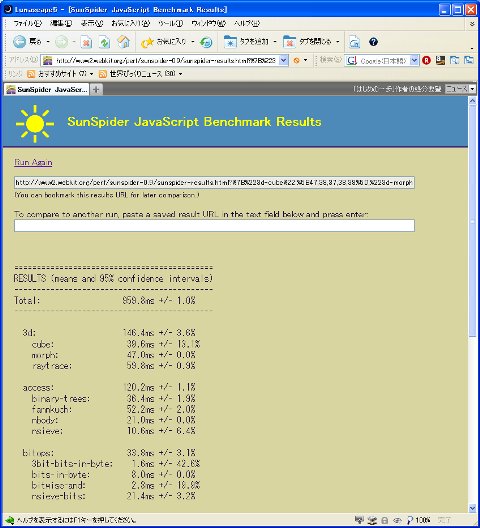Click the Add tab folder icon
Viewport: 480px width, 528px height.
pyautogui.click(x=230, y=42)
